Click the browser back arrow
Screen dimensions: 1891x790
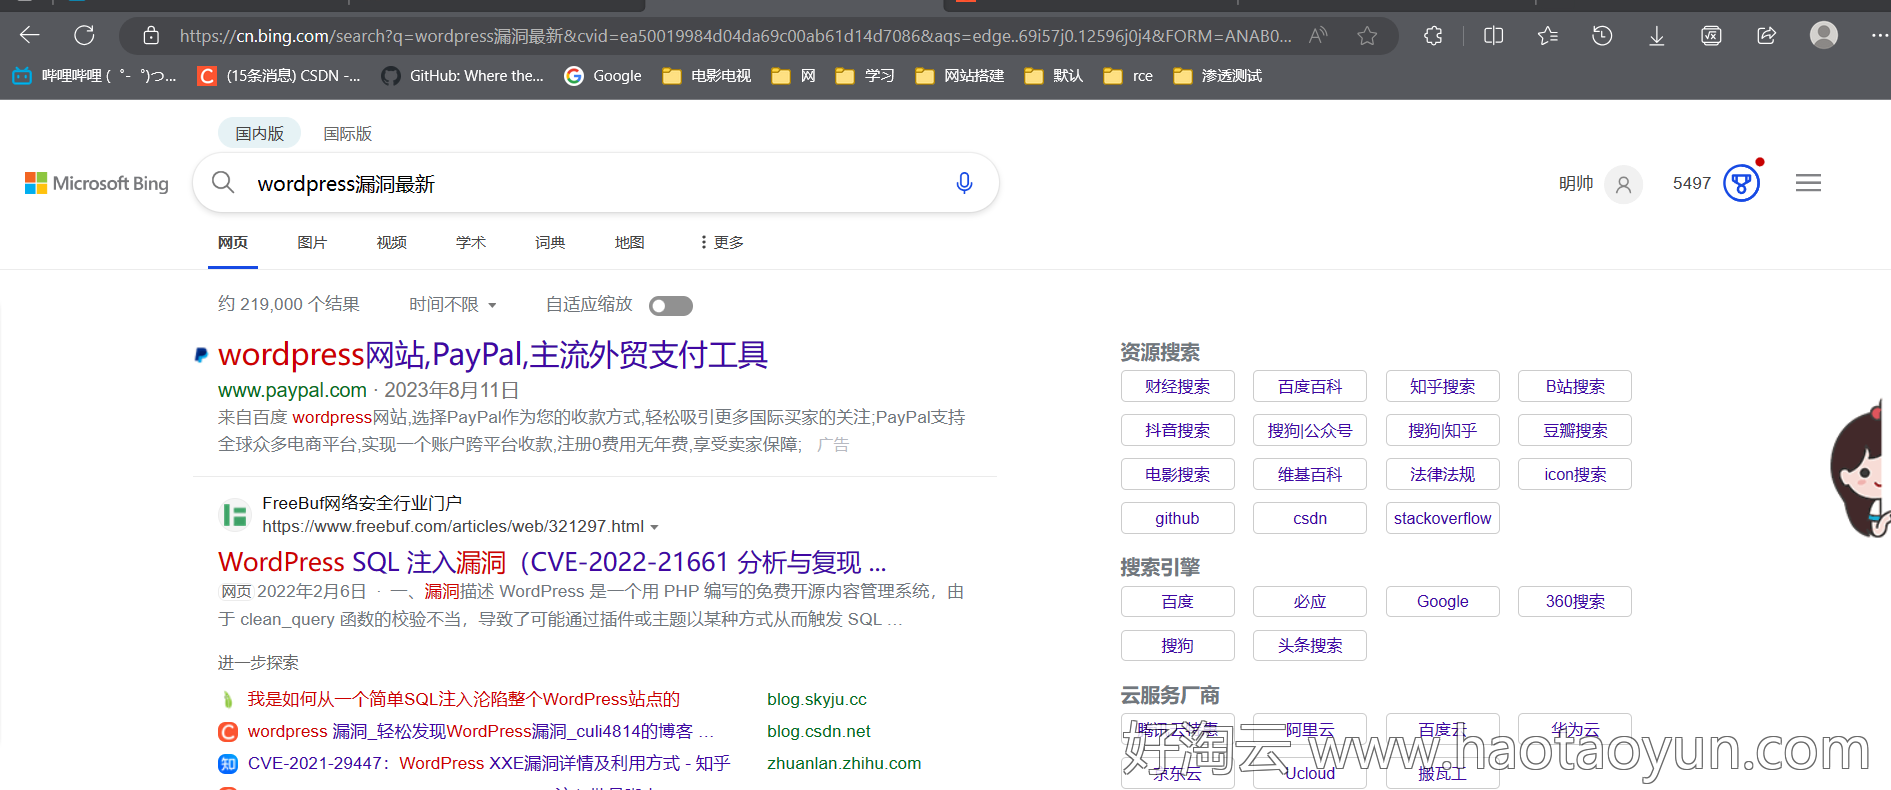pos(30,36)
